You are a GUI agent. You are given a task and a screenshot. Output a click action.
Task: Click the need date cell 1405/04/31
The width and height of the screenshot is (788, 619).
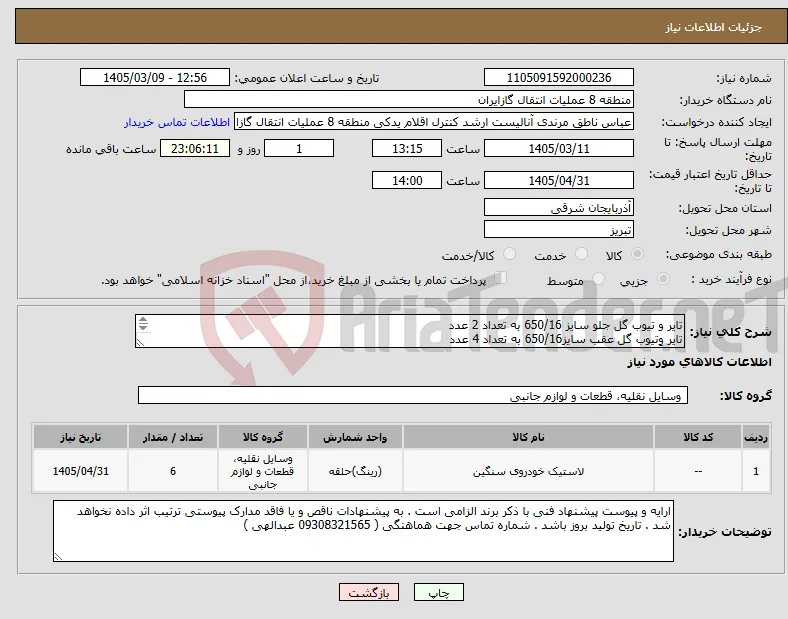(80, 471)
